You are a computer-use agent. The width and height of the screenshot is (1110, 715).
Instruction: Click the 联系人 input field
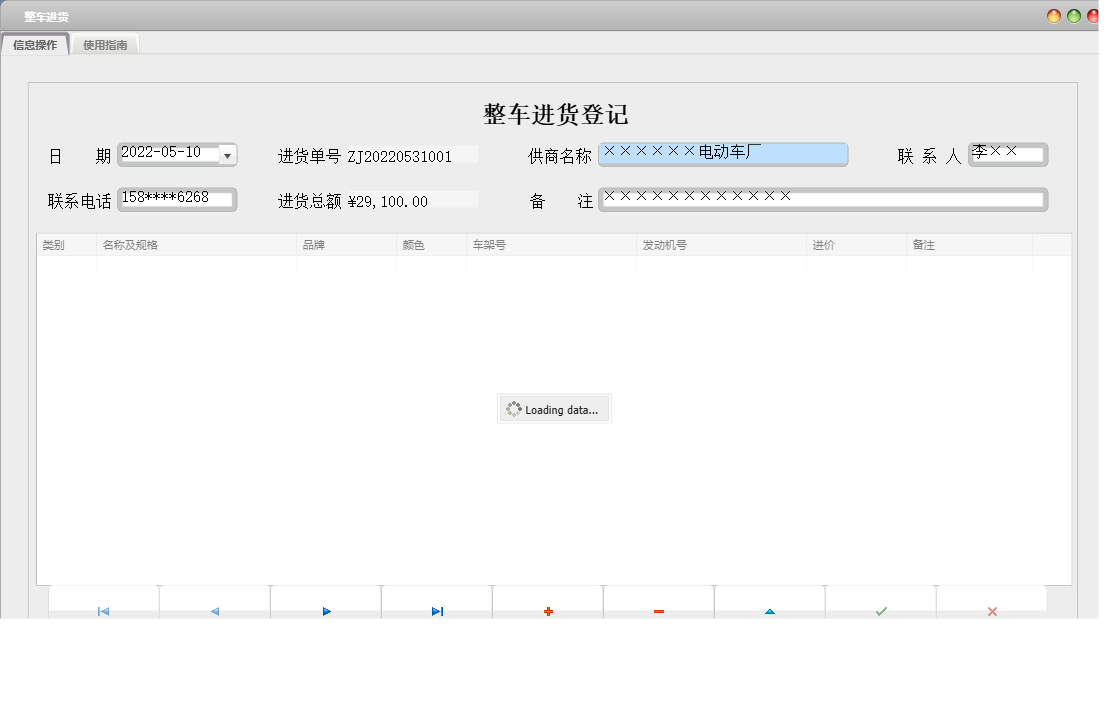[x=1008, y=154]
